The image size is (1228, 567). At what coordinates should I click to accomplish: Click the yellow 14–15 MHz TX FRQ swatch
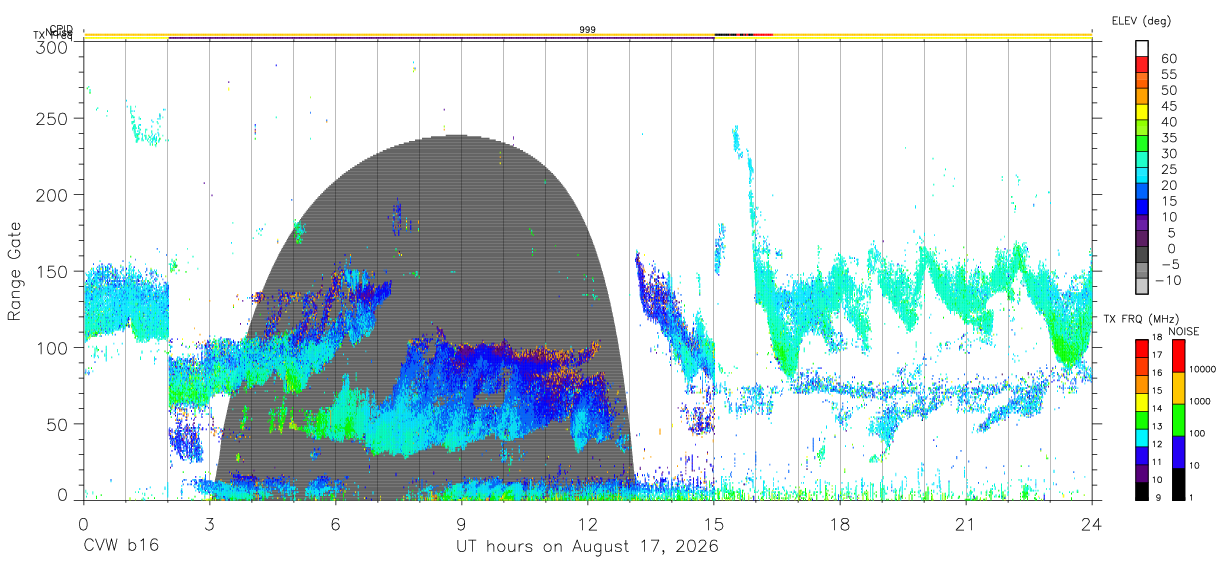click(x=1141, y=401)
